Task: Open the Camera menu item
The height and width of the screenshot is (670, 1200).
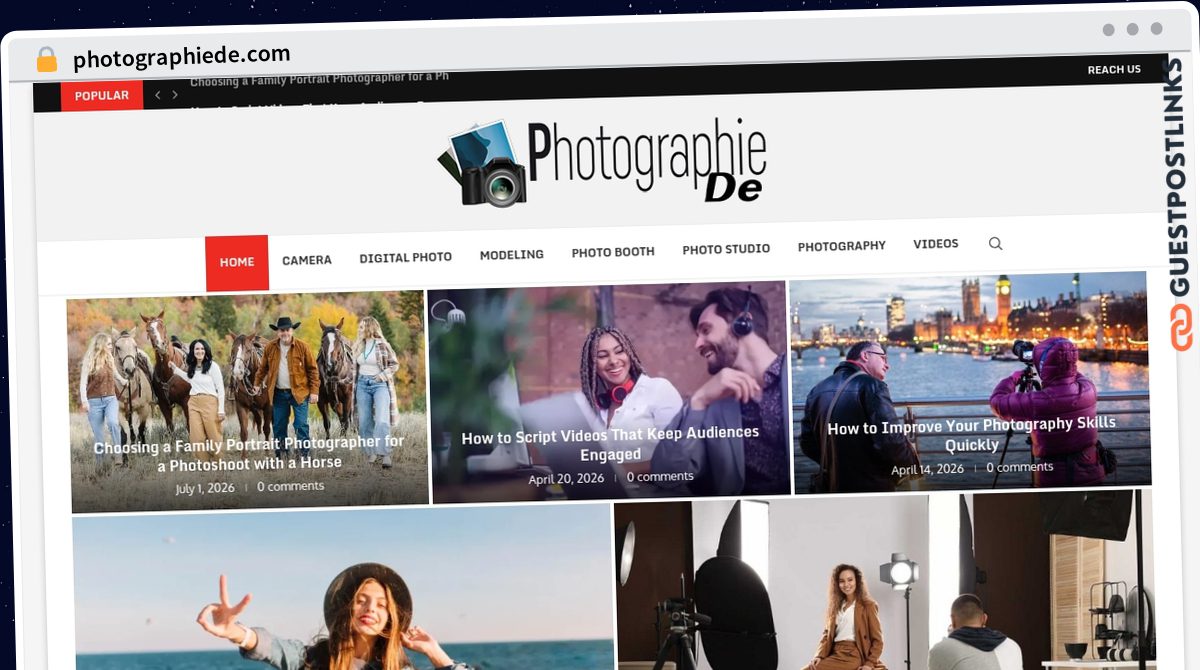Action: (x=307, y=260)
